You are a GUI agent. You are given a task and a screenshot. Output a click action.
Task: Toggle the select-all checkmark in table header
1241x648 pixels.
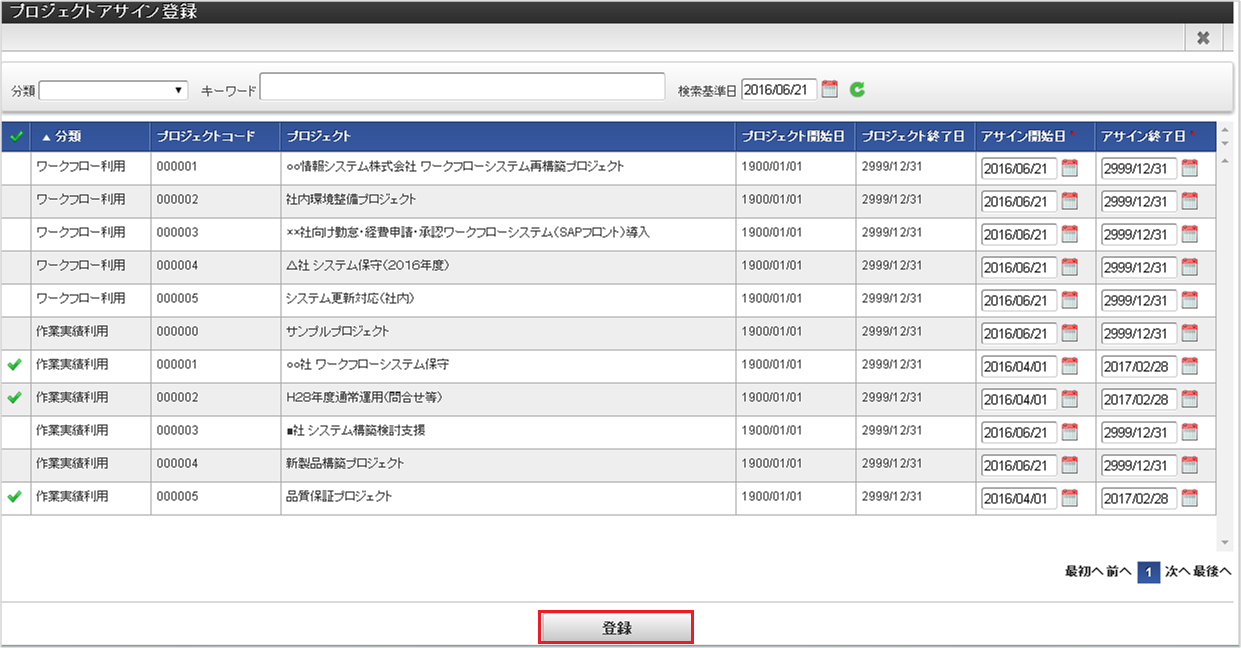pyautogui.click(x=15, y=136)
